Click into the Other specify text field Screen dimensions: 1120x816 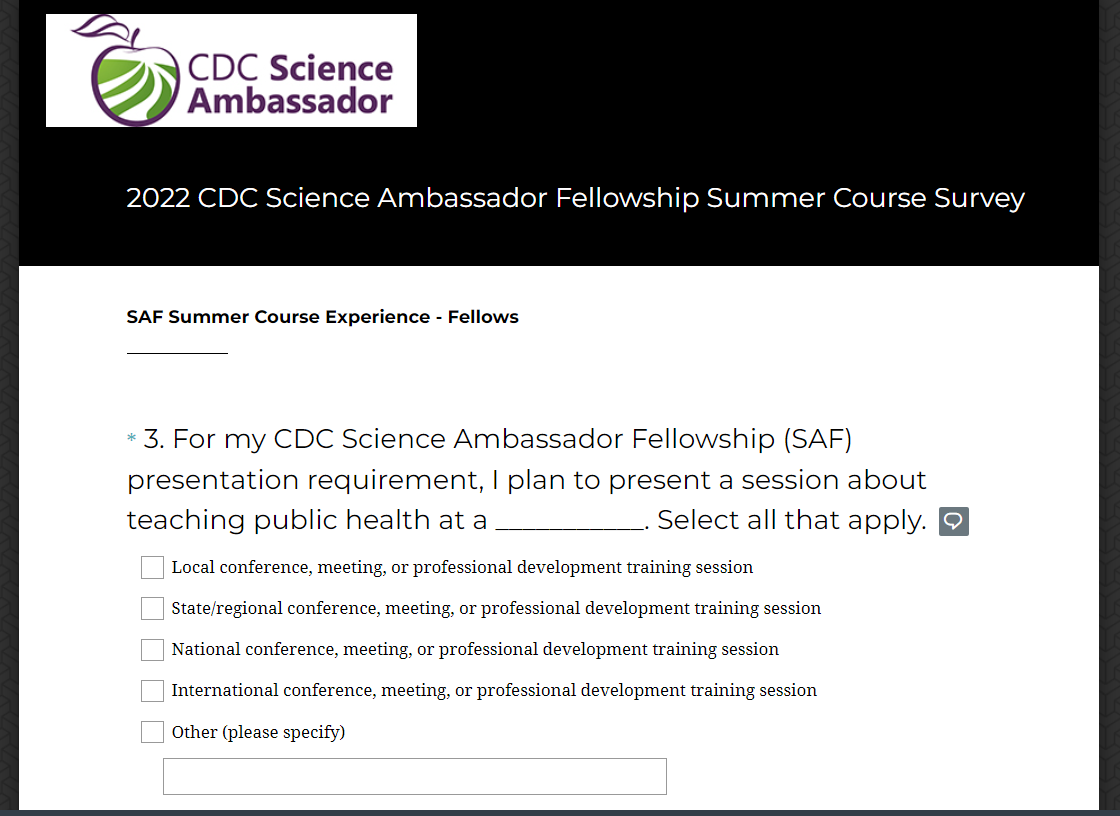tap(414, 777)
